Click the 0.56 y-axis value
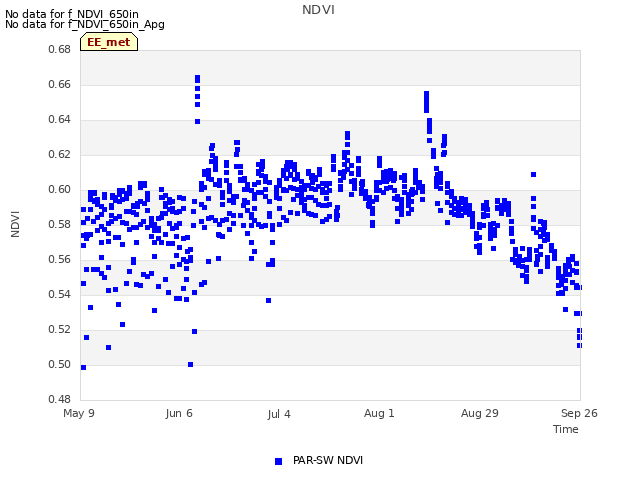This screenshot has width=640, height=480. [60, 260]
